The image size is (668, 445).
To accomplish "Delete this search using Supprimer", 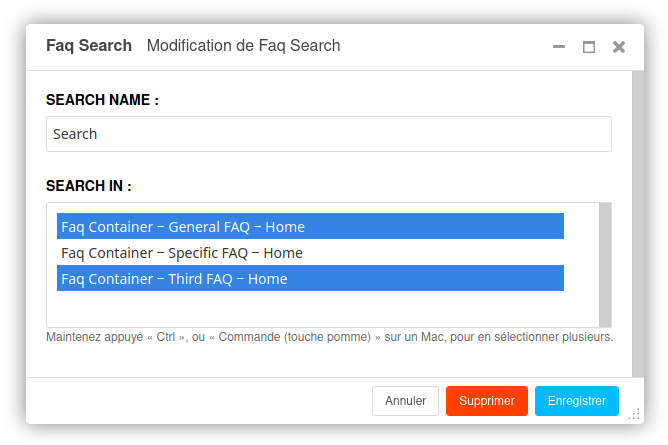I will (x=487, y=401).
